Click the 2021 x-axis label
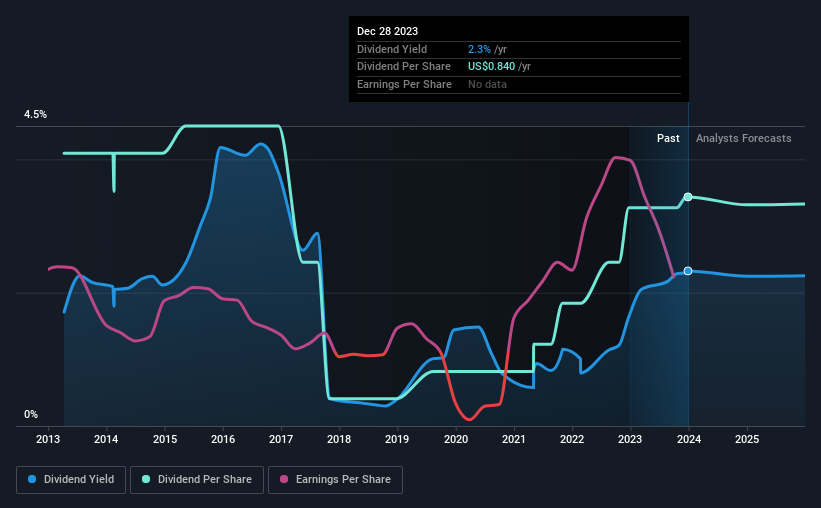Image resolution: width=821 pixels, height=508 pixels. [x=514, y=439]
